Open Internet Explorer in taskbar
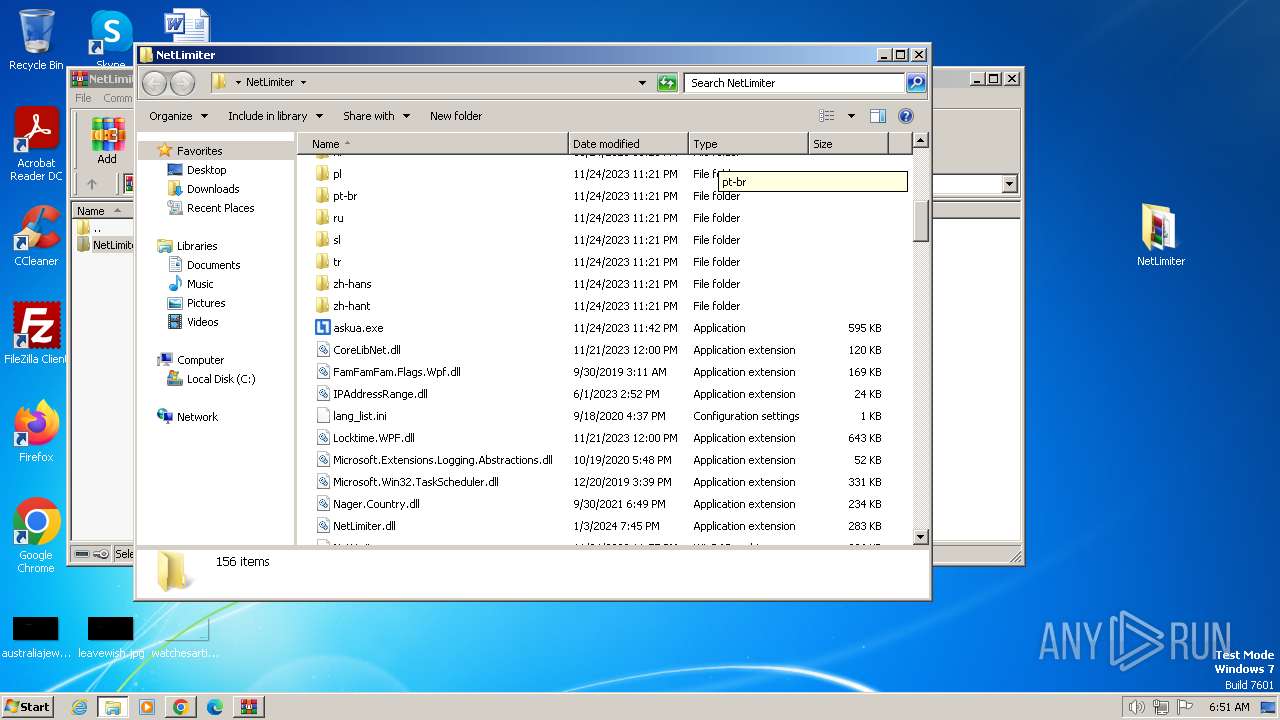Image resolution: width=1280 pixels, height=720 pixels. [x=79, y=707]
